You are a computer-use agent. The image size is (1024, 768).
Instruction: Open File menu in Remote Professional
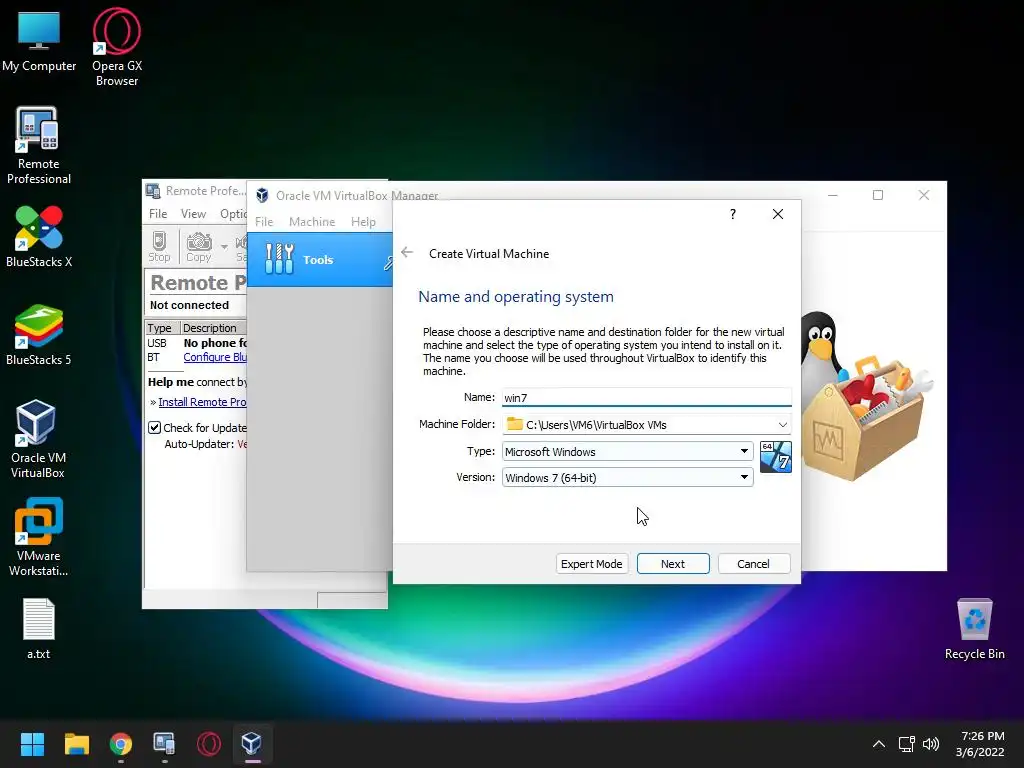pyautogui.click(x=158, y=214)
